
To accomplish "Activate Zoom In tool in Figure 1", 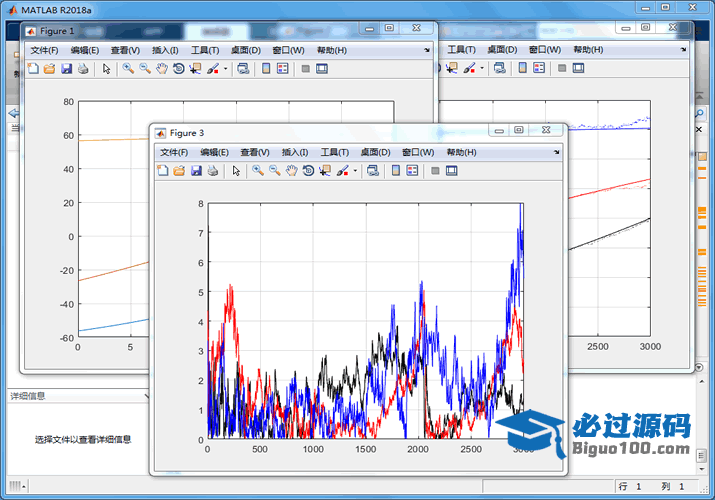I will [129, 69].
